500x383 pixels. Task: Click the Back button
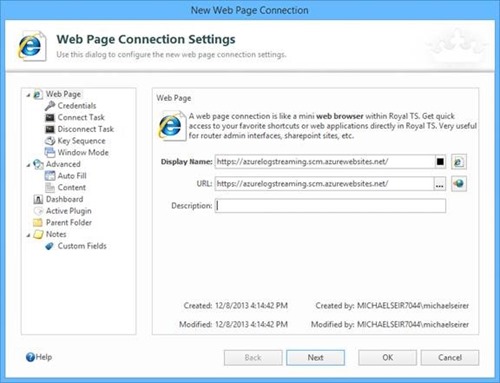[x=253, y=358]
